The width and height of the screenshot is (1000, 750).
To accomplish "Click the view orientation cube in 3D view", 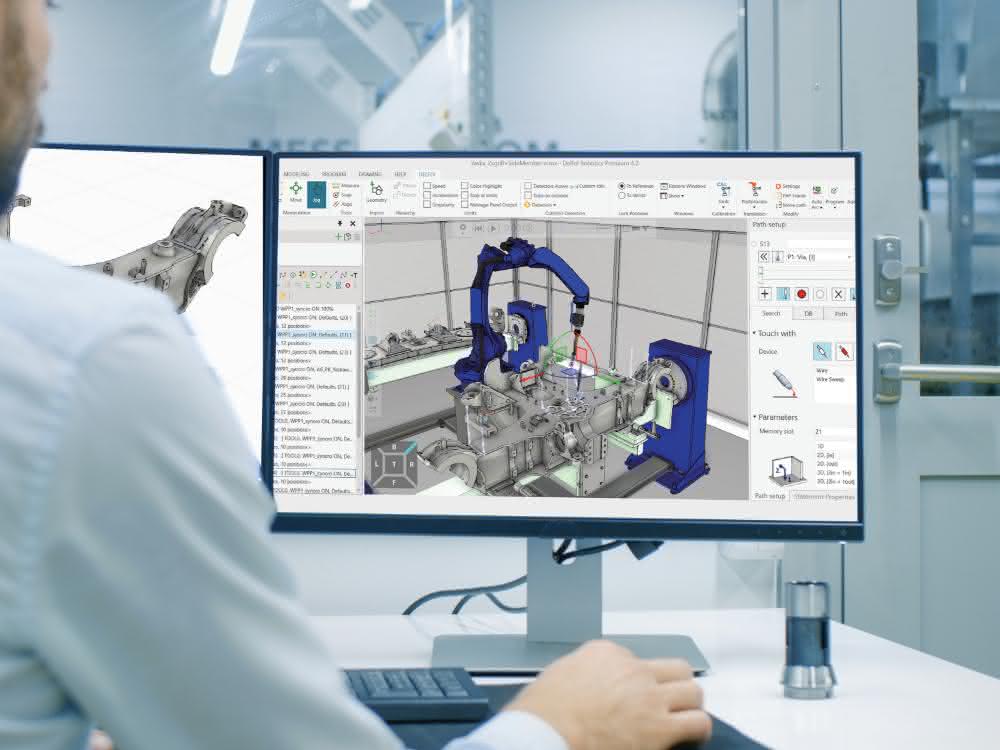I will pyautogui.click(x=394, y=464).
